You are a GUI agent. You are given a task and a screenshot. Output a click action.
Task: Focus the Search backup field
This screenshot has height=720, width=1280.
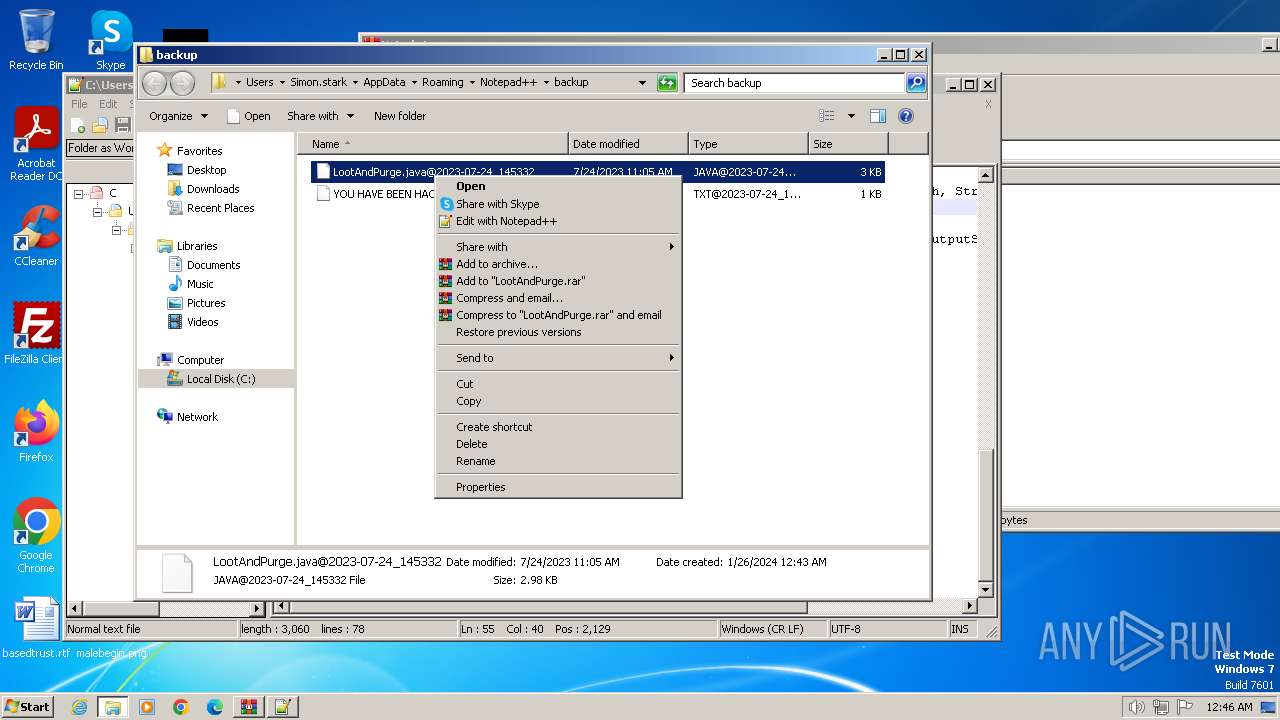[x=795, y=83]
